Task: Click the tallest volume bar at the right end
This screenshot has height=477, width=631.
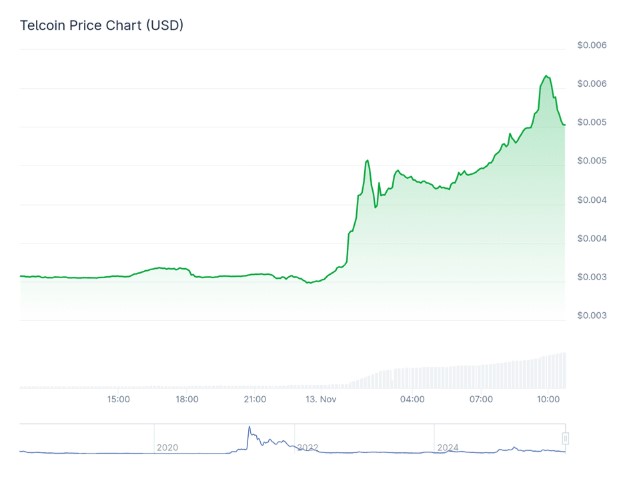Action: coord(564,370)
